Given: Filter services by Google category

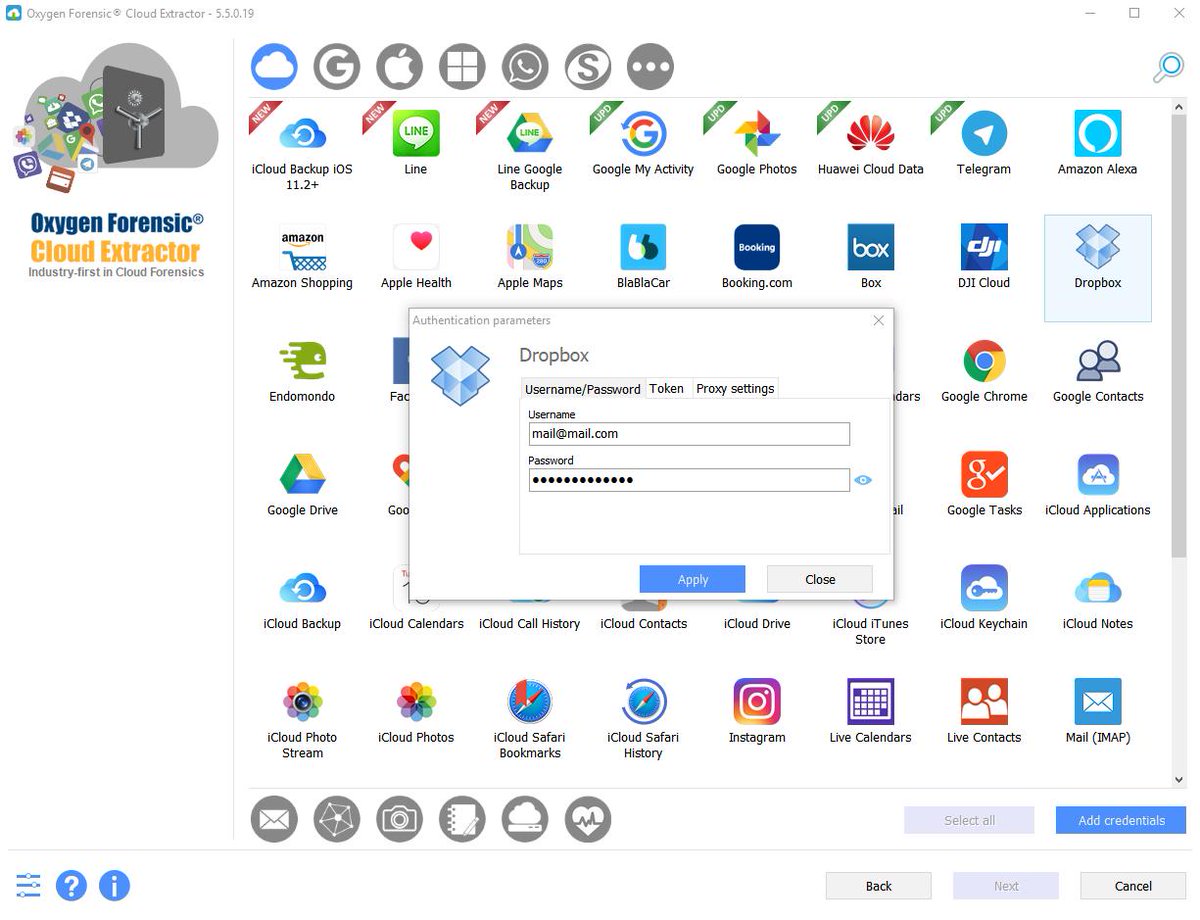Looking at the screenshot, I should (x=337, y=68).
